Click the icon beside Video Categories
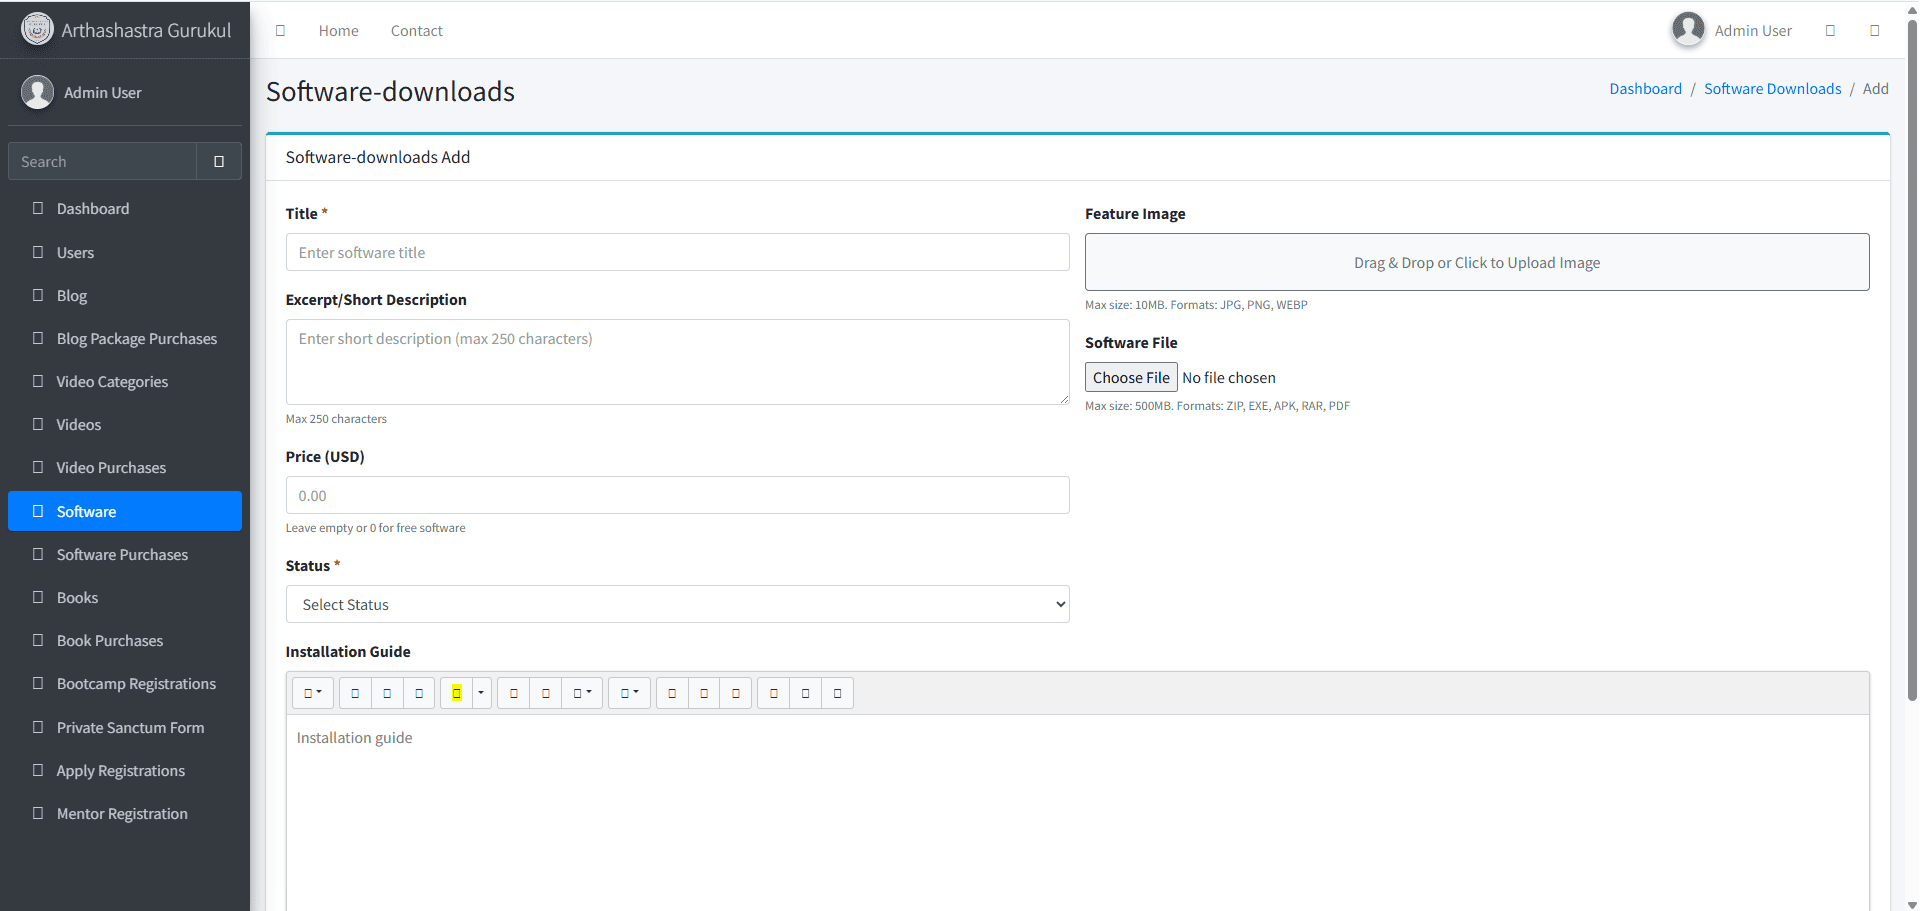 pos(38,381)
